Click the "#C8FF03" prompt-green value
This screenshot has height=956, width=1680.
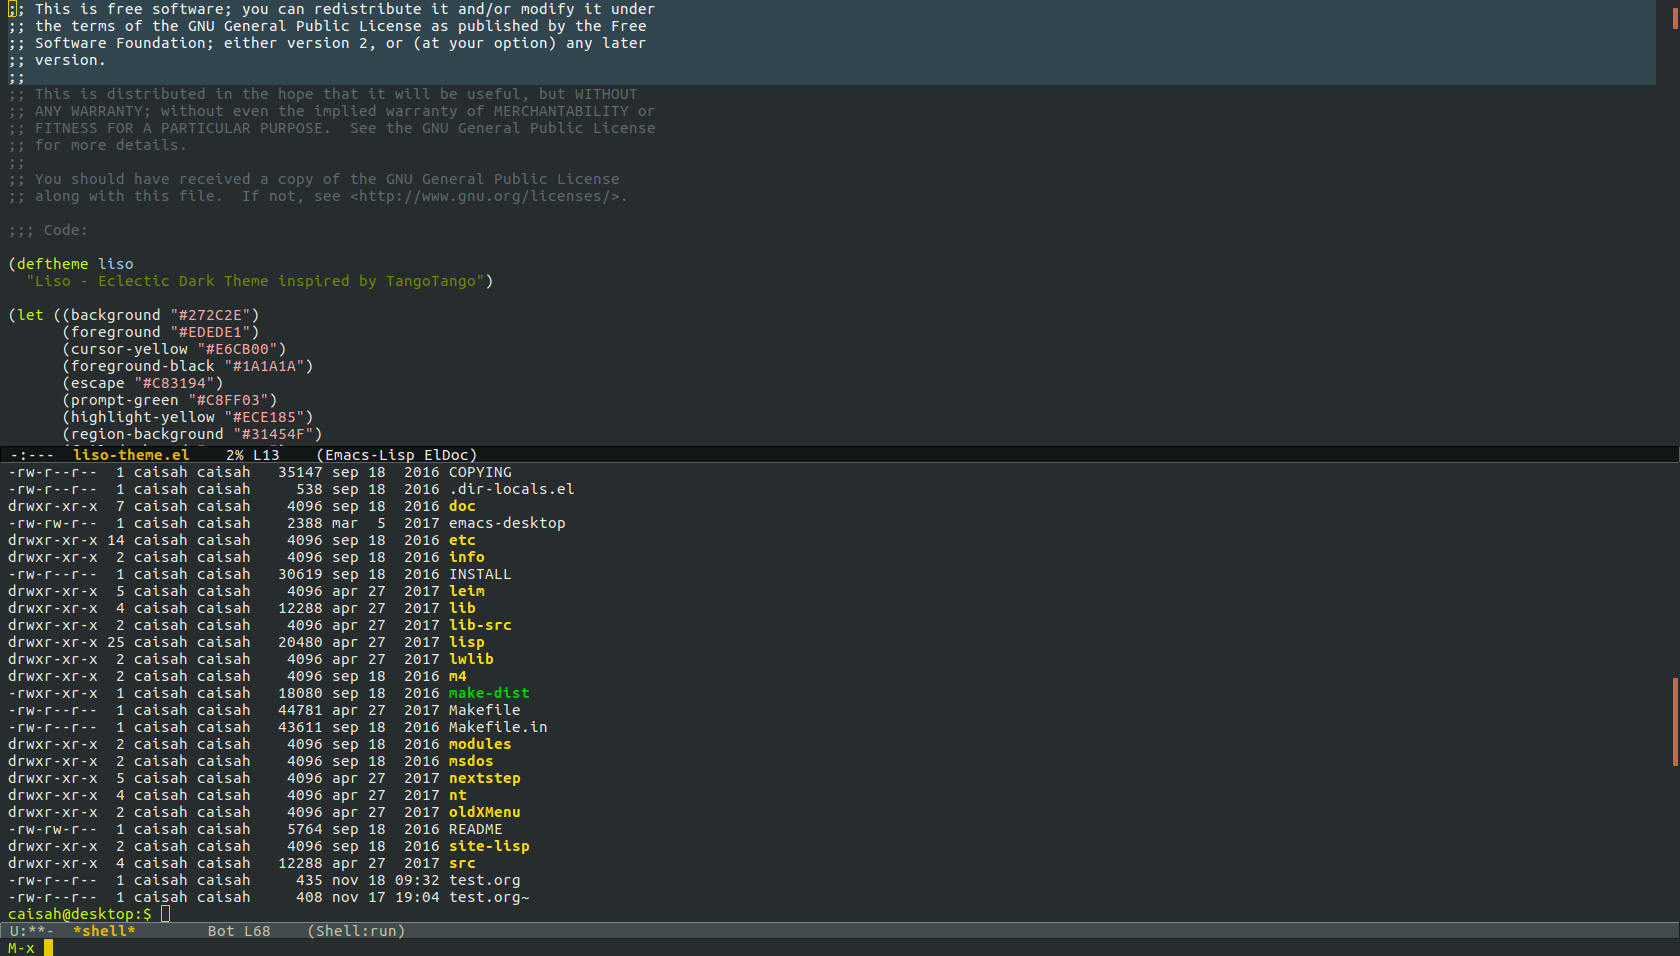click(228, 400)
